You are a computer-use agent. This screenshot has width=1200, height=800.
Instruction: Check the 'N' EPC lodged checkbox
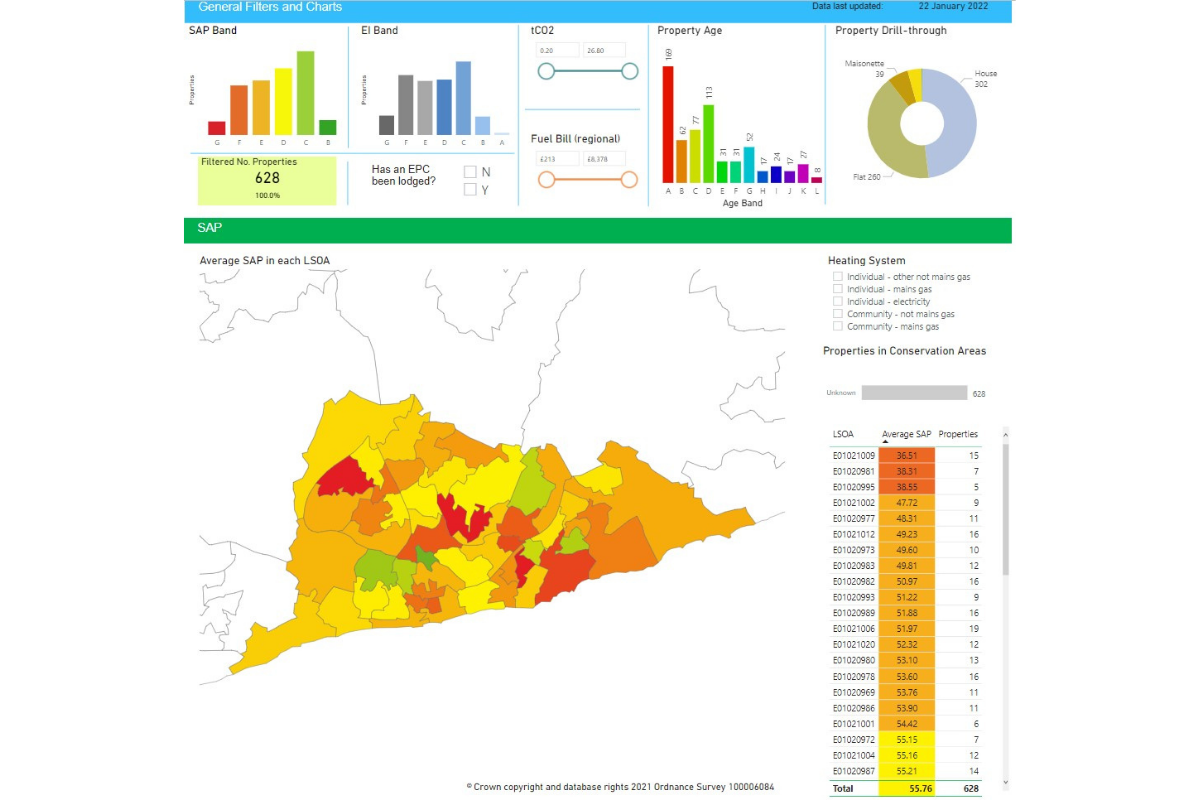pos(470,172)
